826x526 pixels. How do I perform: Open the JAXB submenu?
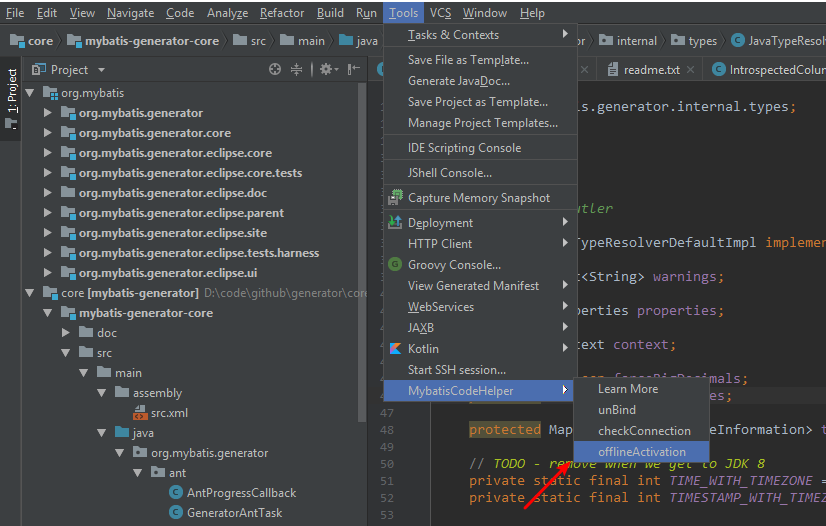[480, 327]
